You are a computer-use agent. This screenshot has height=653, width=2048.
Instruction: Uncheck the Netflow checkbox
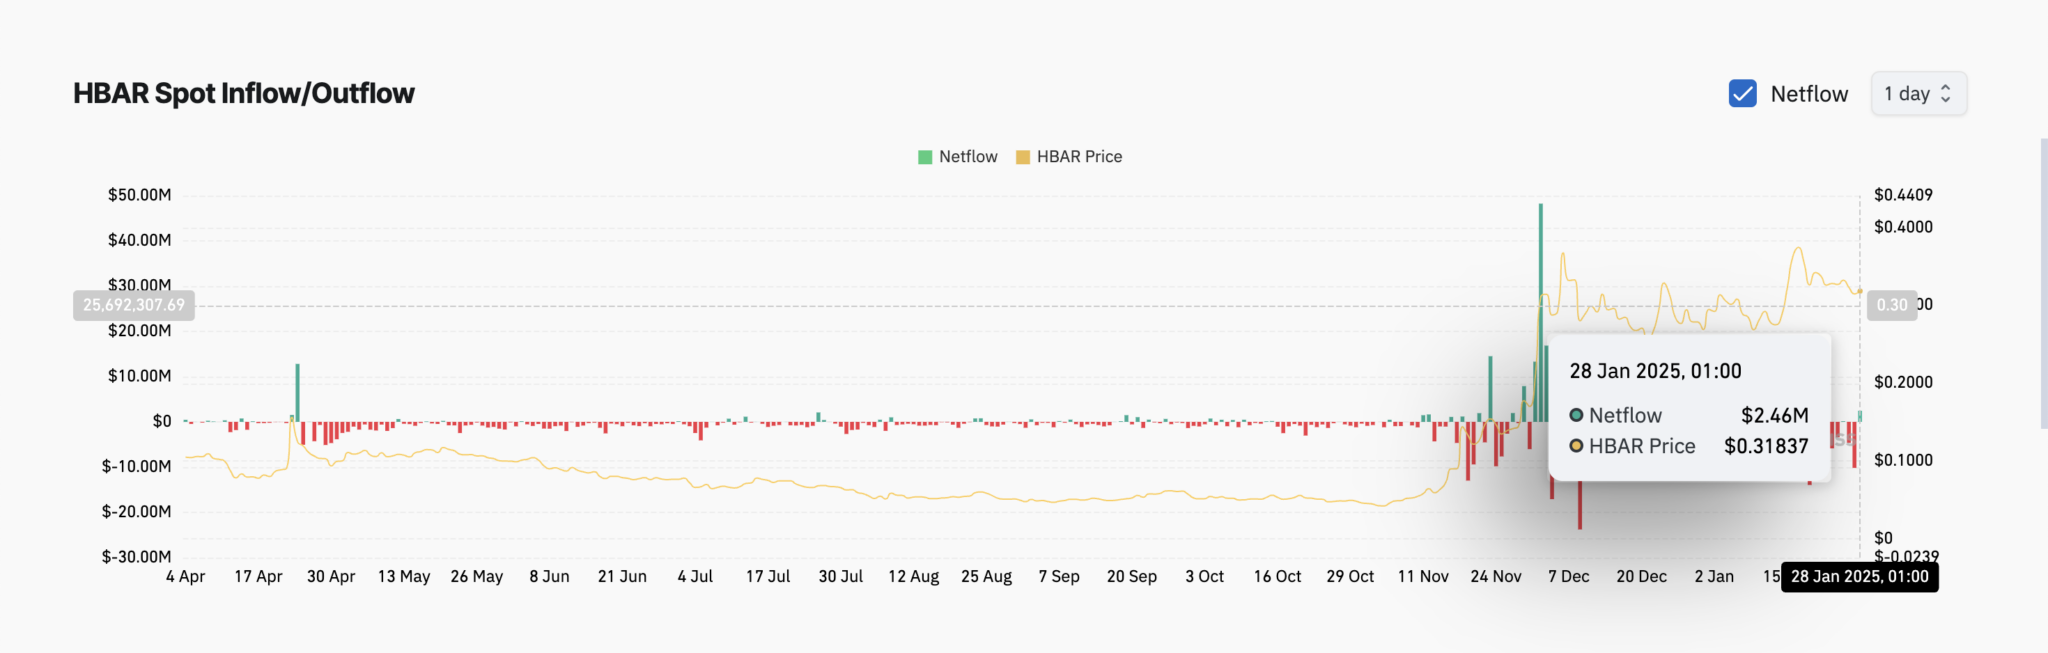click(1742, 94)
